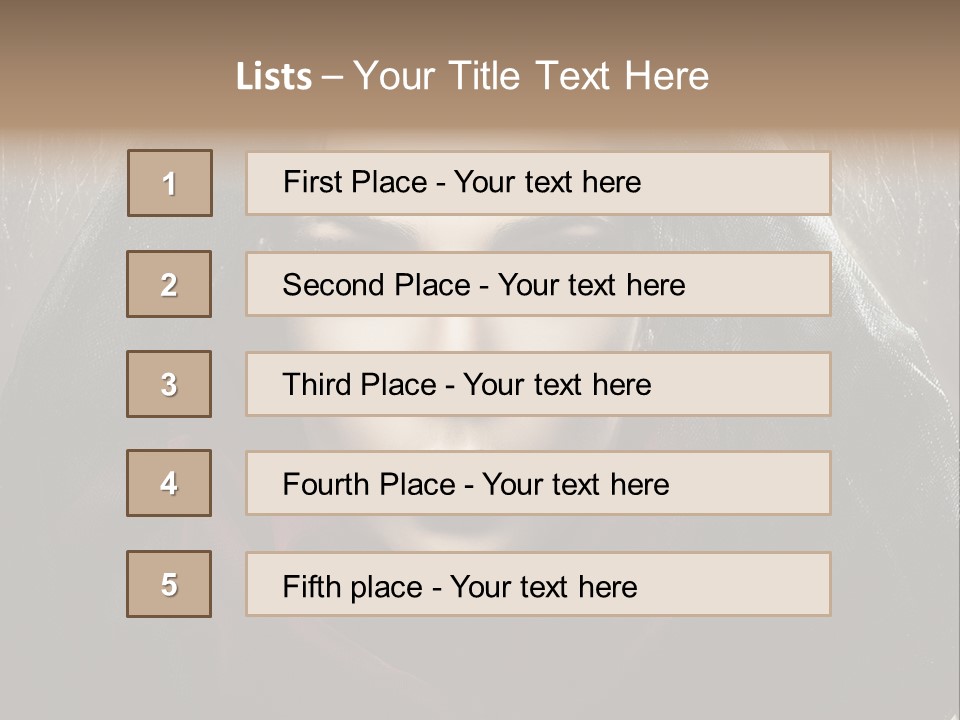This screenshot has height=720, width=960.
Task: Click "Your text here" in the First Place row
Action: pyautogui.click(x=547, y=182)
